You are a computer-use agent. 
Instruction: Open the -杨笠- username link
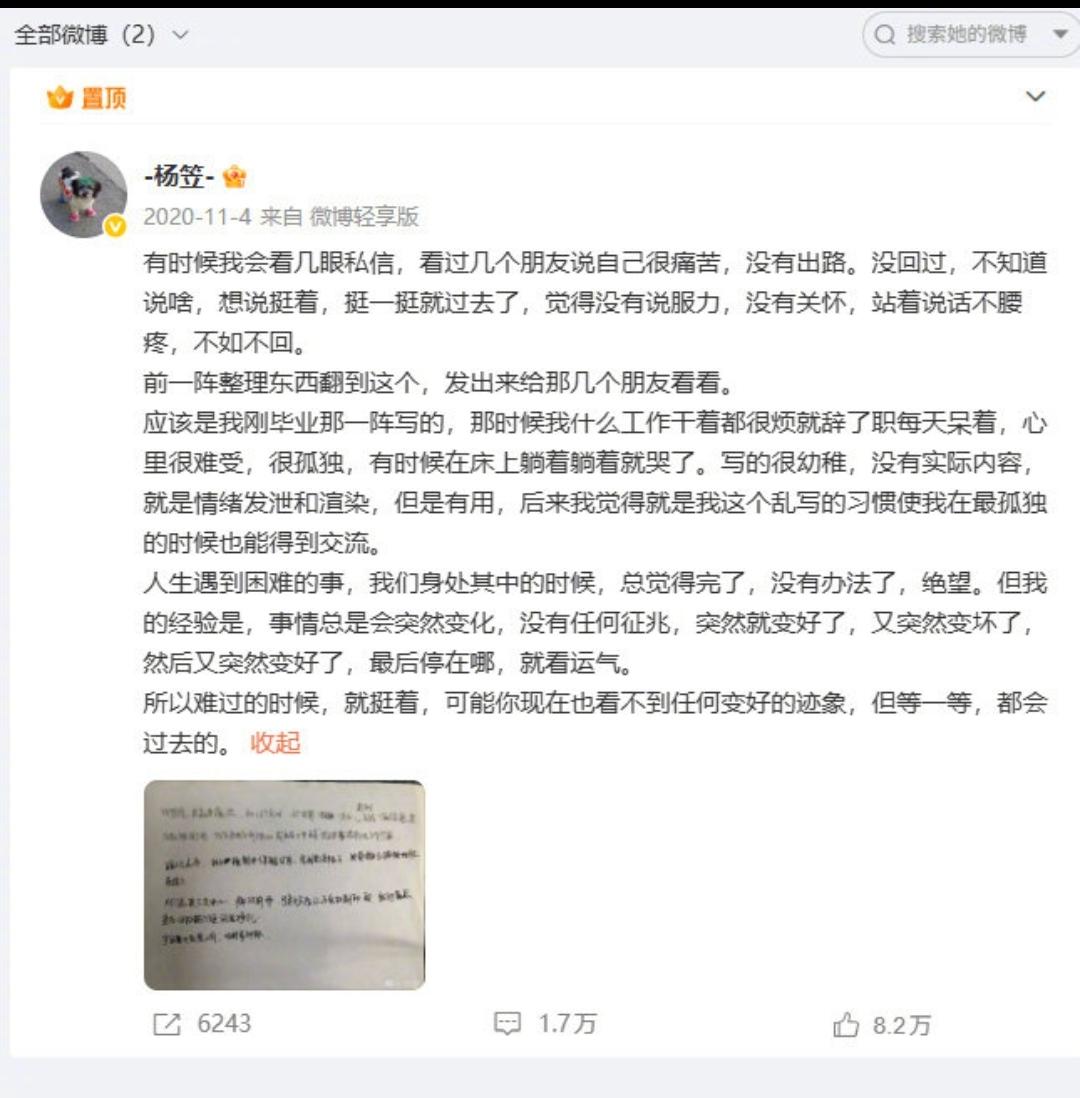pos(179,176)
